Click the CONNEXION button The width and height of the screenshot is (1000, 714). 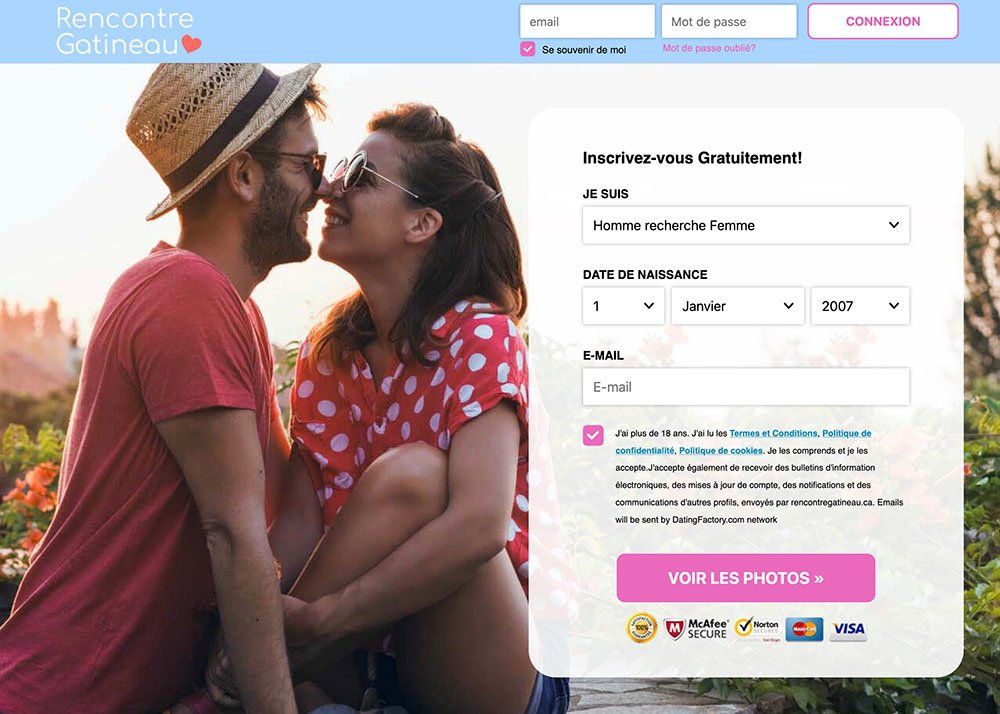(x=883, y=21)
